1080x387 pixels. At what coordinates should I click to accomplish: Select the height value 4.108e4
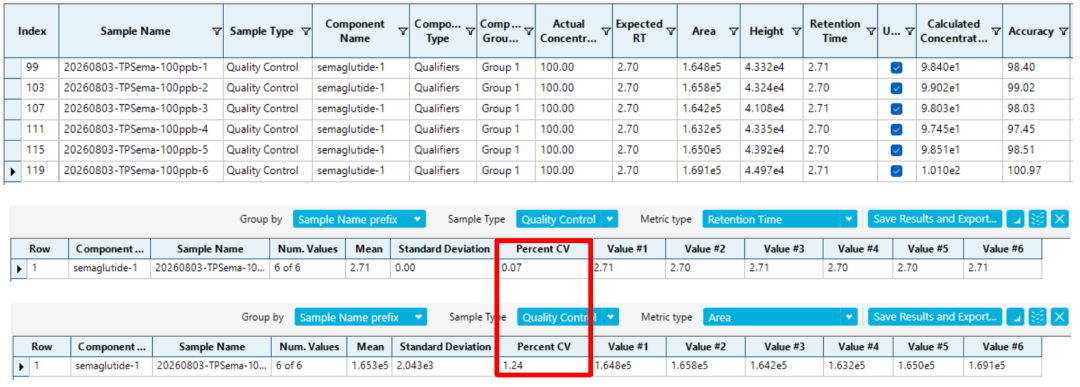(771, 109)
